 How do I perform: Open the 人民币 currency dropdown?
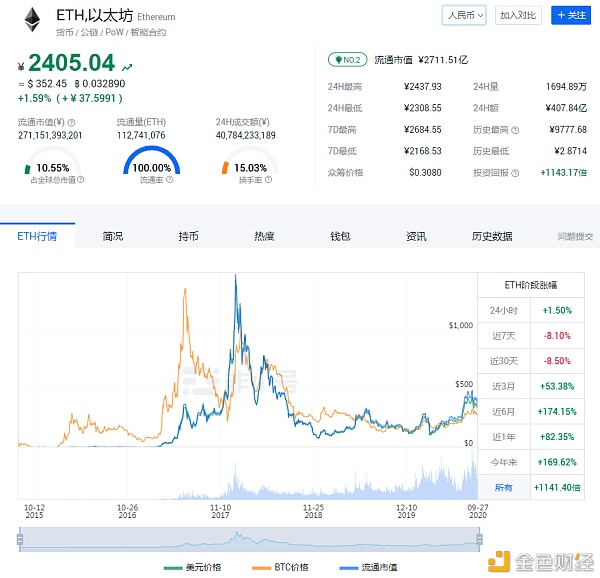(x=464, y=15)
